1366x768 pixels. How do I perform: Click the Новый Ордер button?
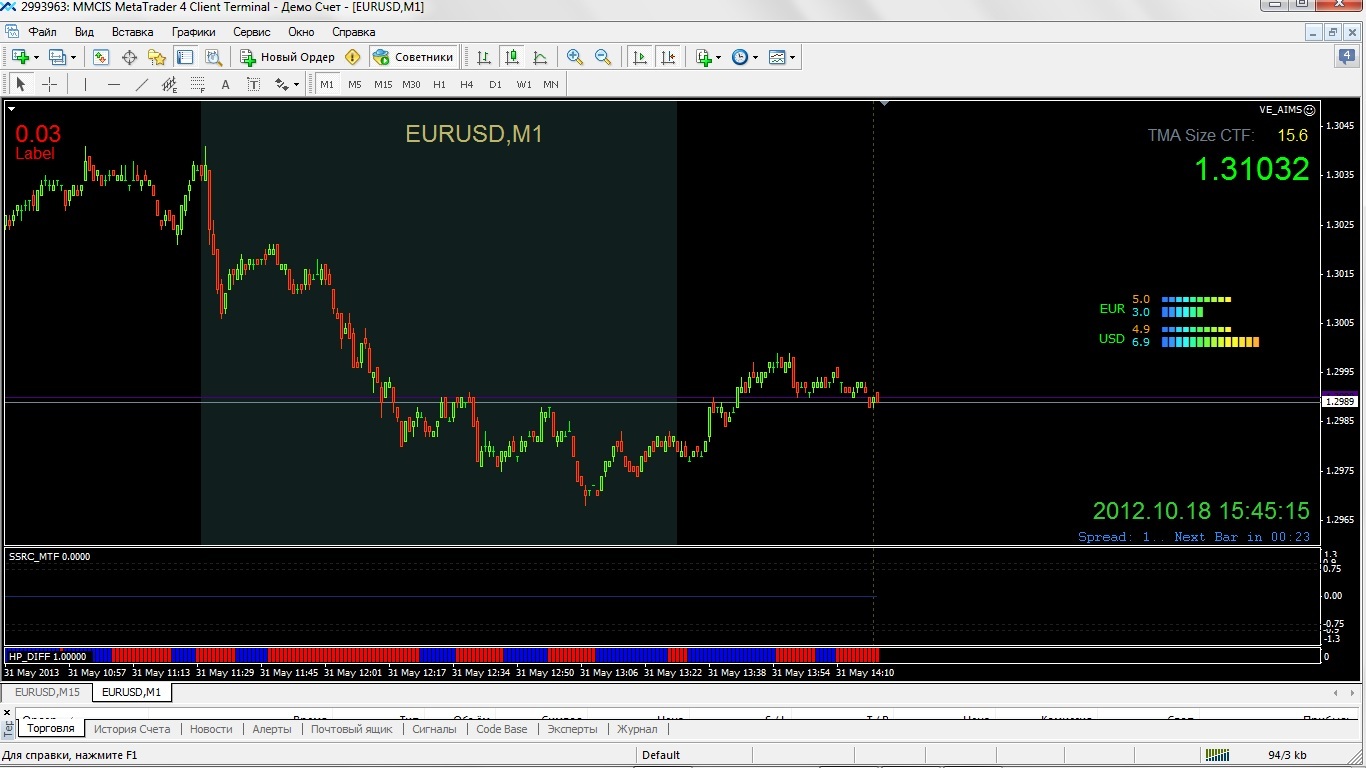click(287, 57)
